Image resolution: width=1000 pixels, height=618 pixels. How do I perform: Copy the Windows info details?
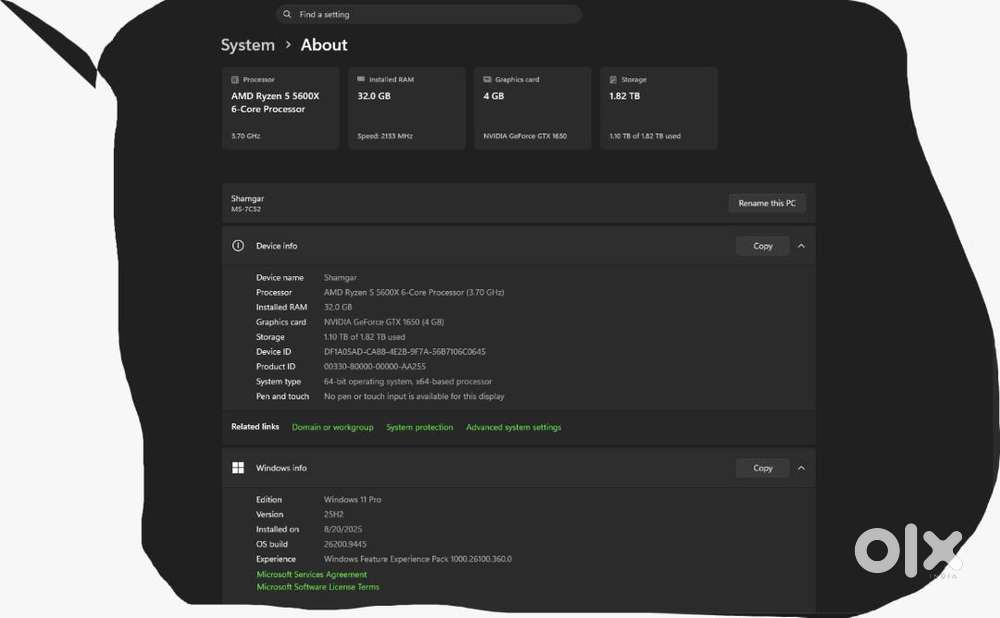coord(762,467)
